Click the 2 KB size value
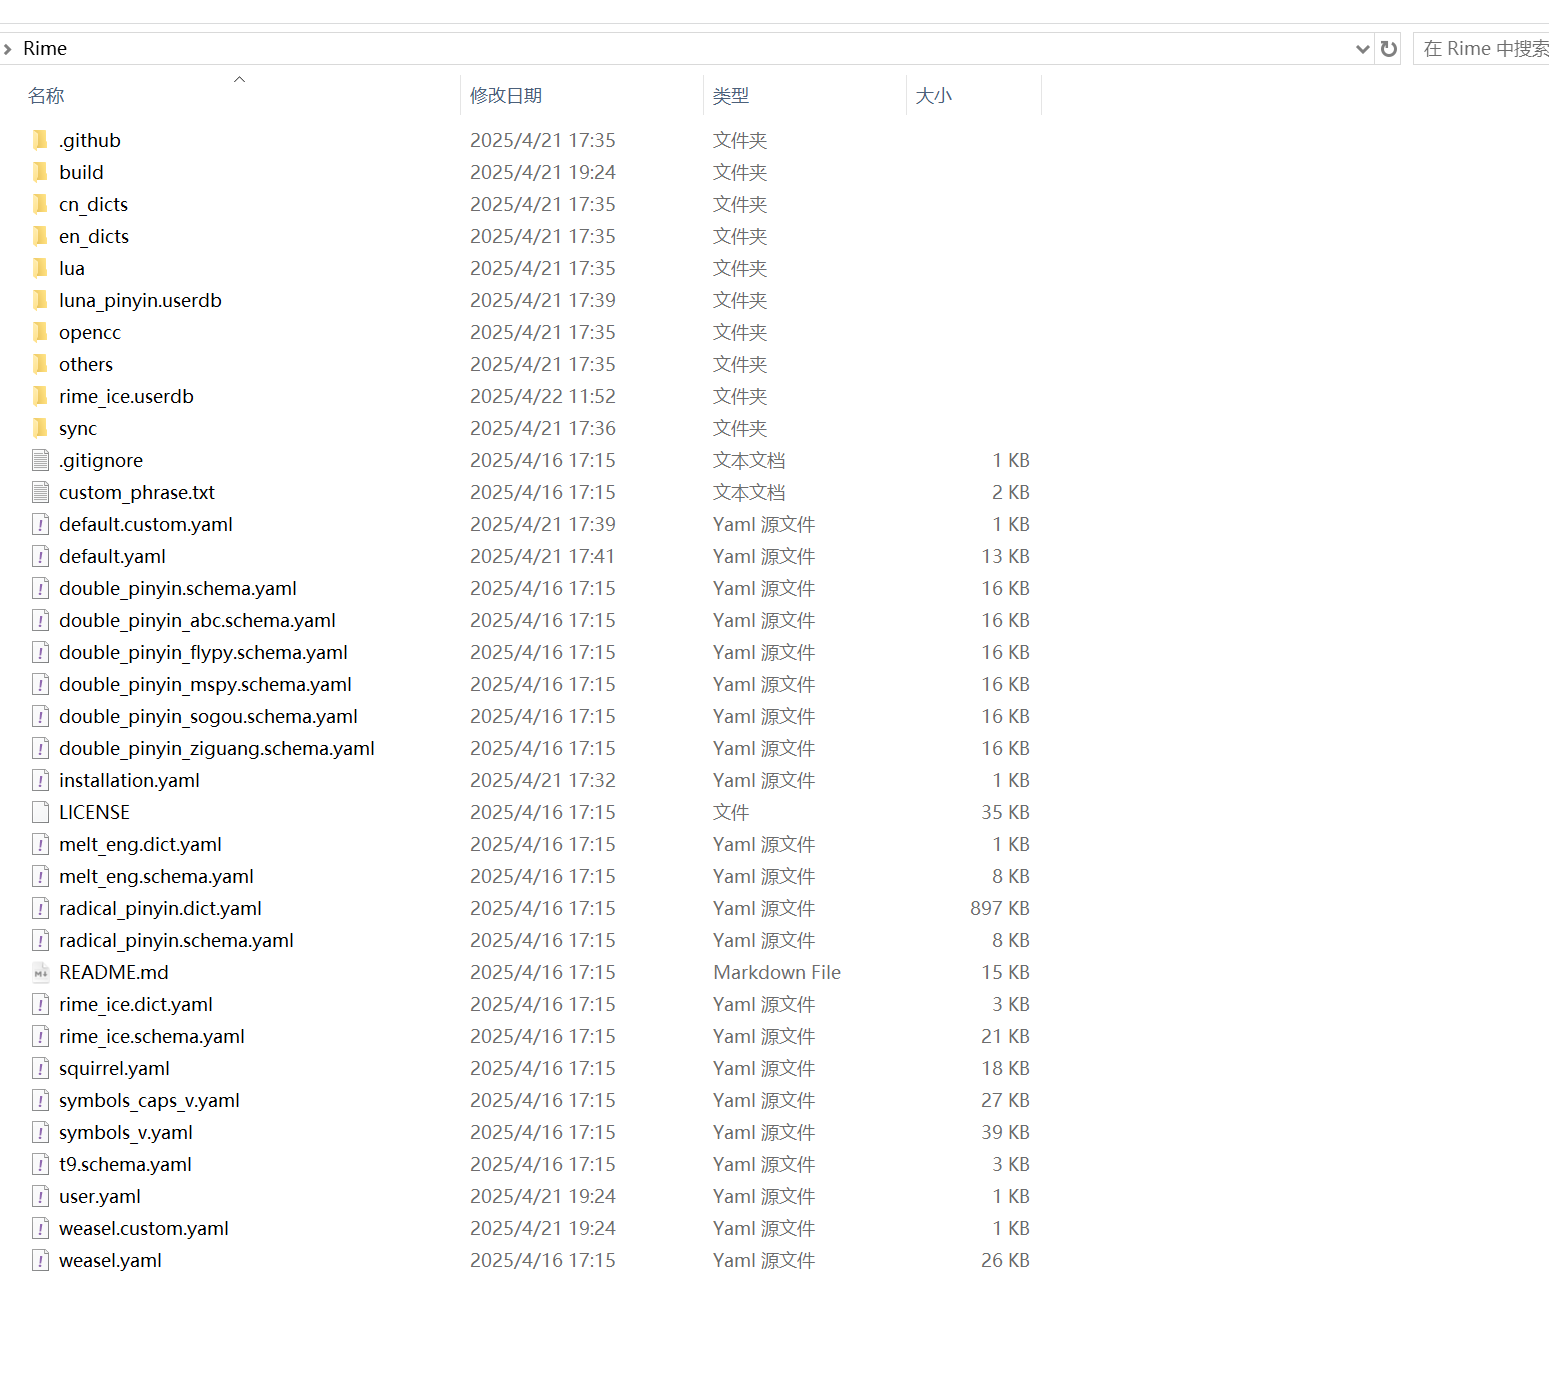This screenshot has height=1387, width=1549. (1010, 492)
